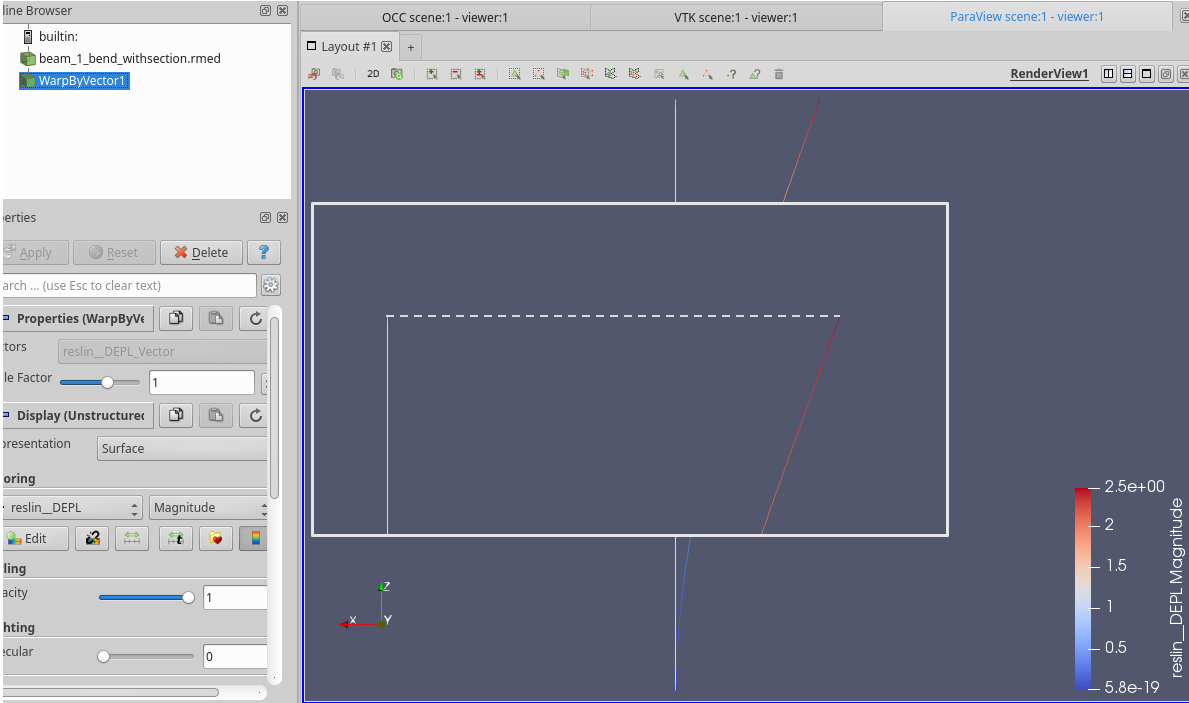This screenshot has height=703, width=1189.
Task: Click Use Separate Color Map icon
Action: [93, 538]
